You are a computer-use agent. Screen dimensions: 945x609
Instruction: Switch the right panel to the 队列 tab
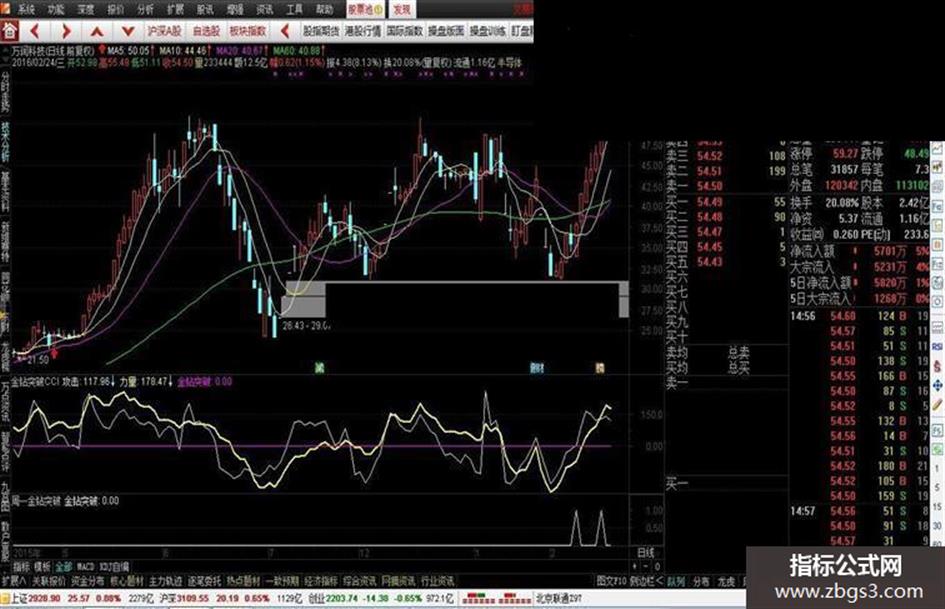pos(676,582)
